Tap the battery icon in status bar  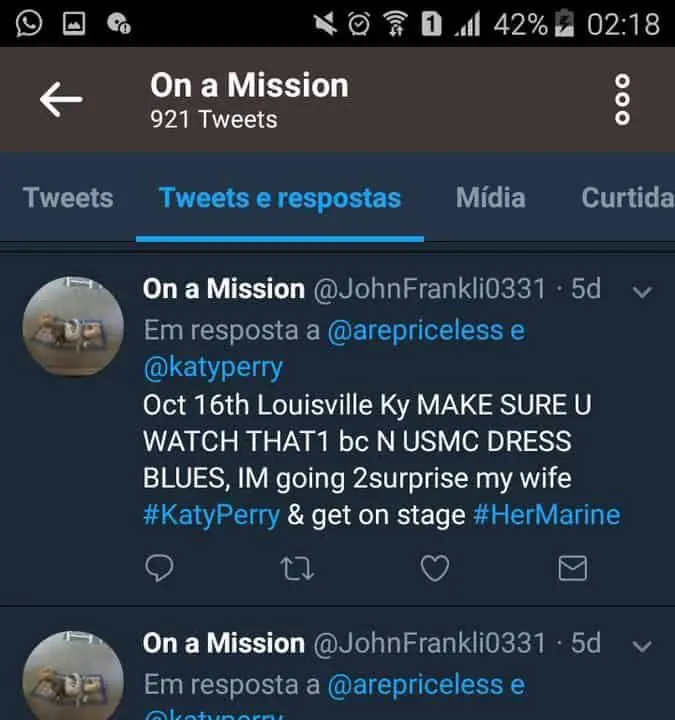565,23
